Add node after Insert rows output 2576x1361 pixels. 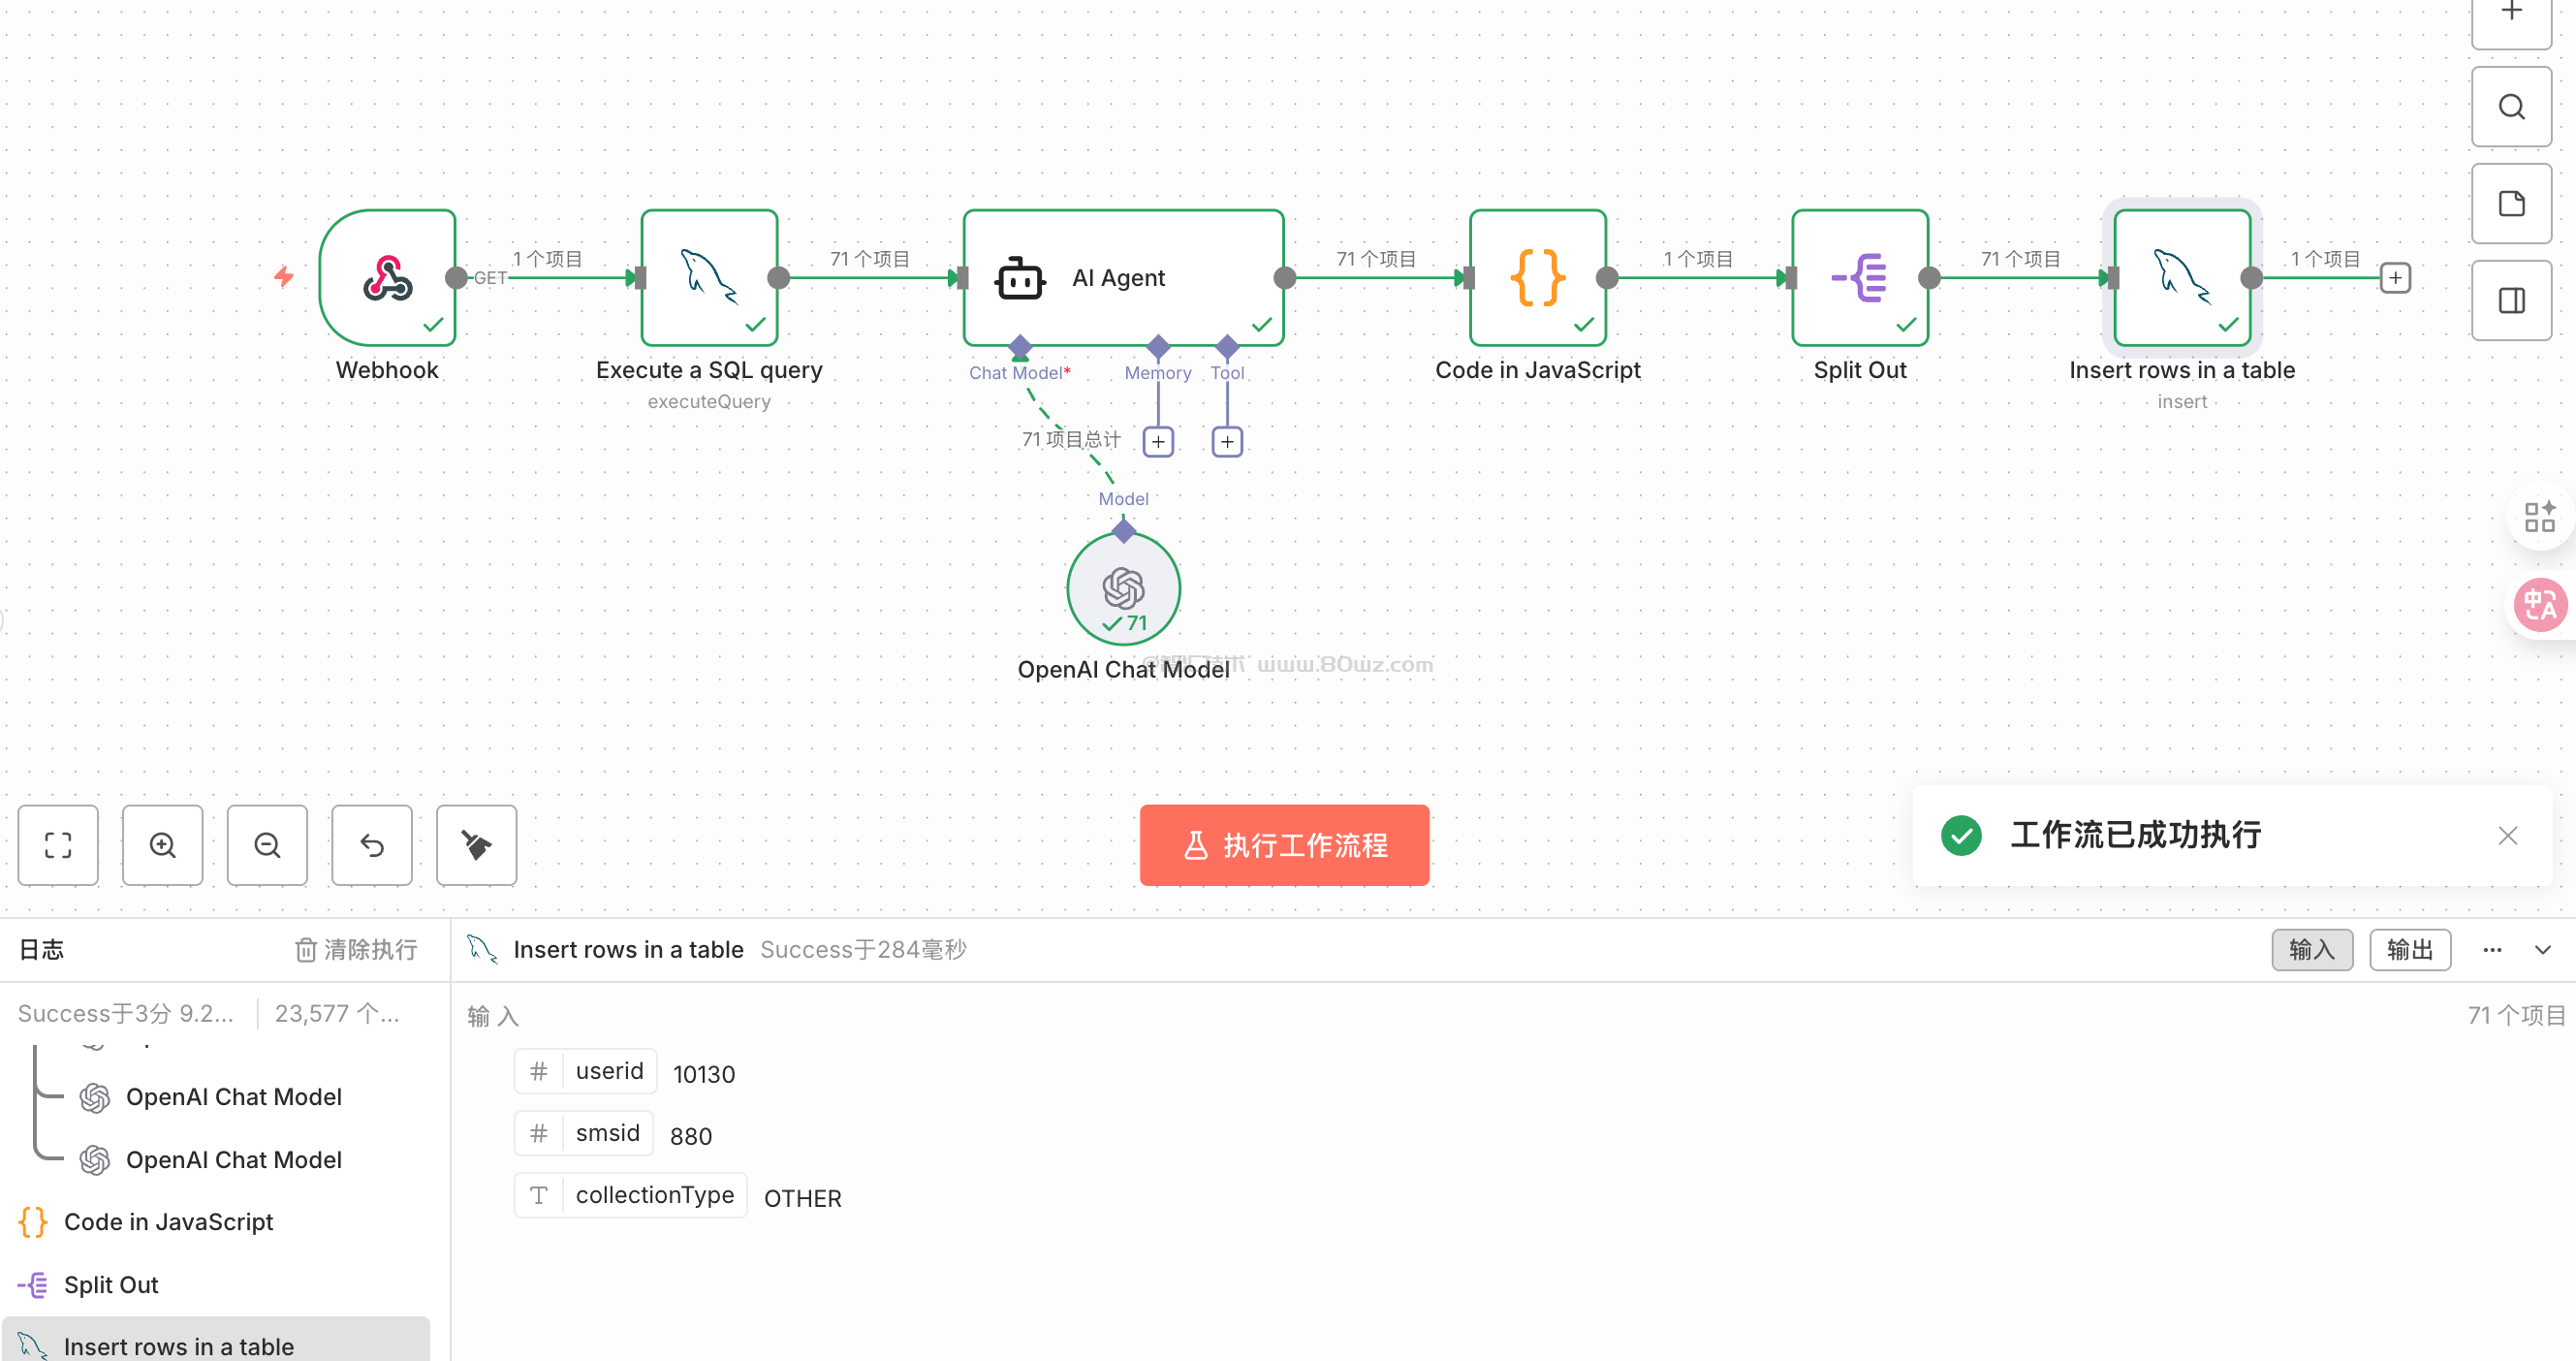(2395, 278)
